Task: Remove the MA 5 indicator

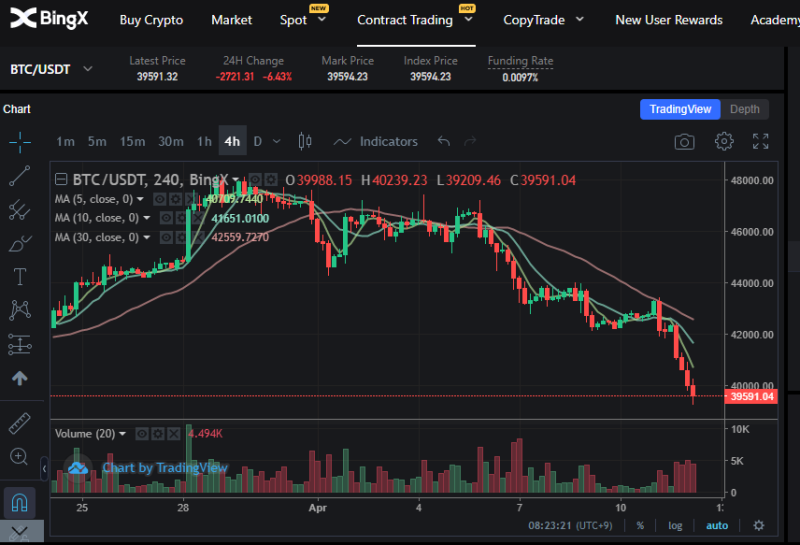Action: [x=190, y=199]
